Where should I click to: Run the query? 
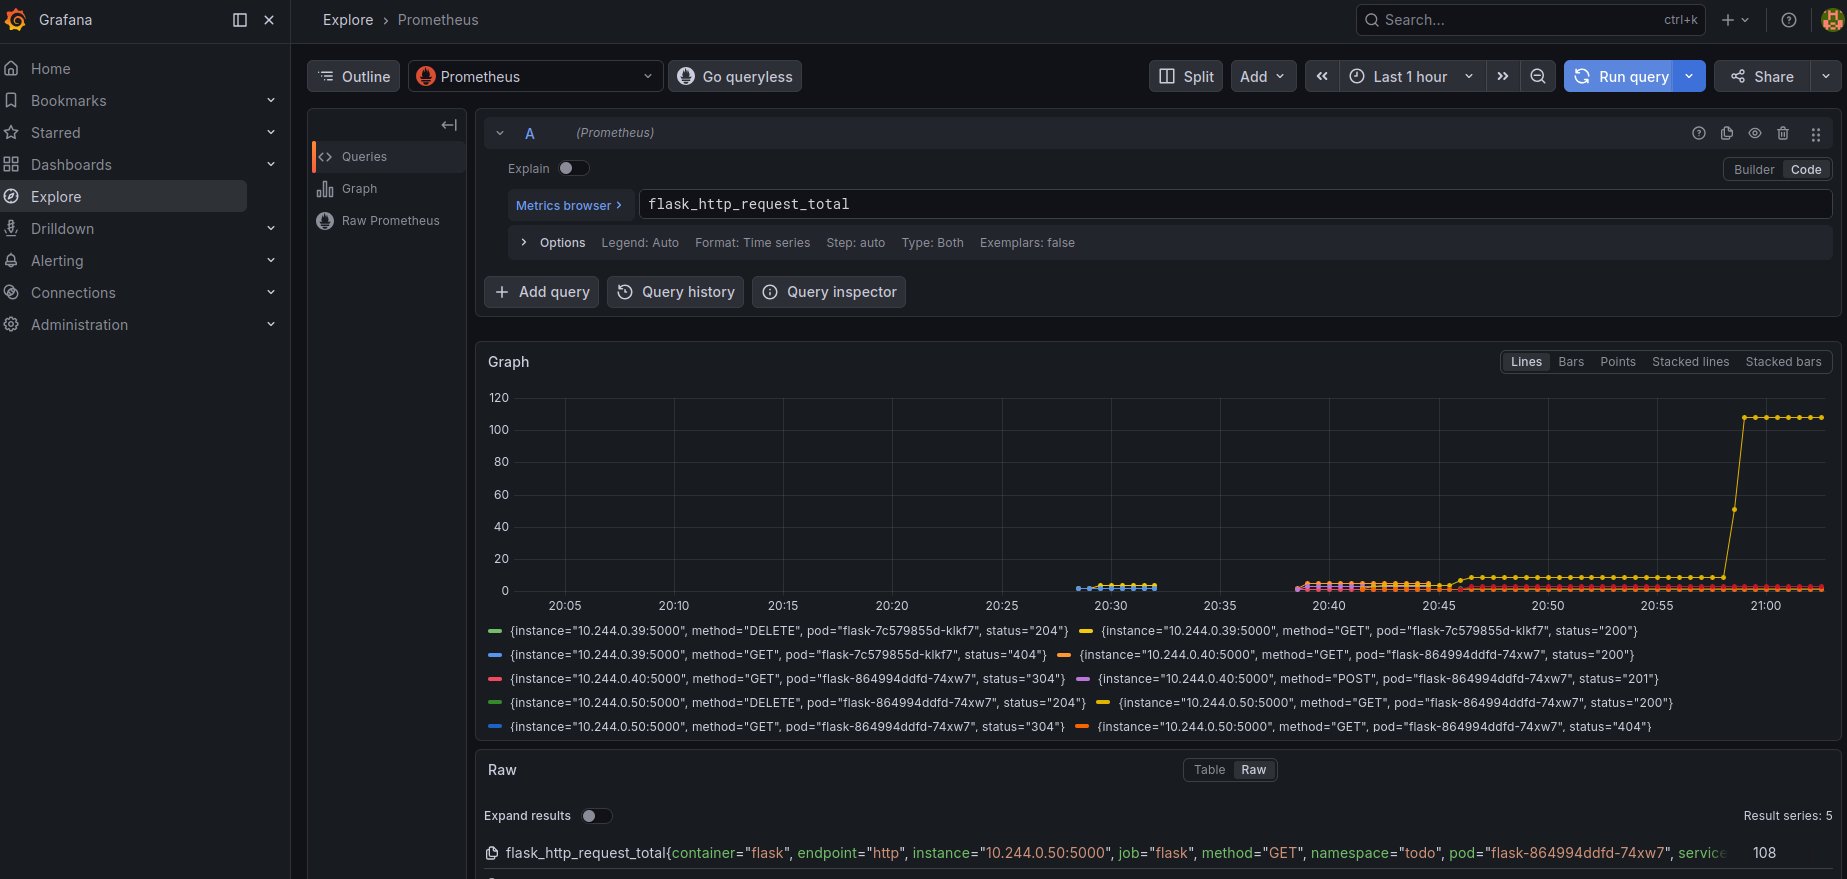pos(1620,76)
